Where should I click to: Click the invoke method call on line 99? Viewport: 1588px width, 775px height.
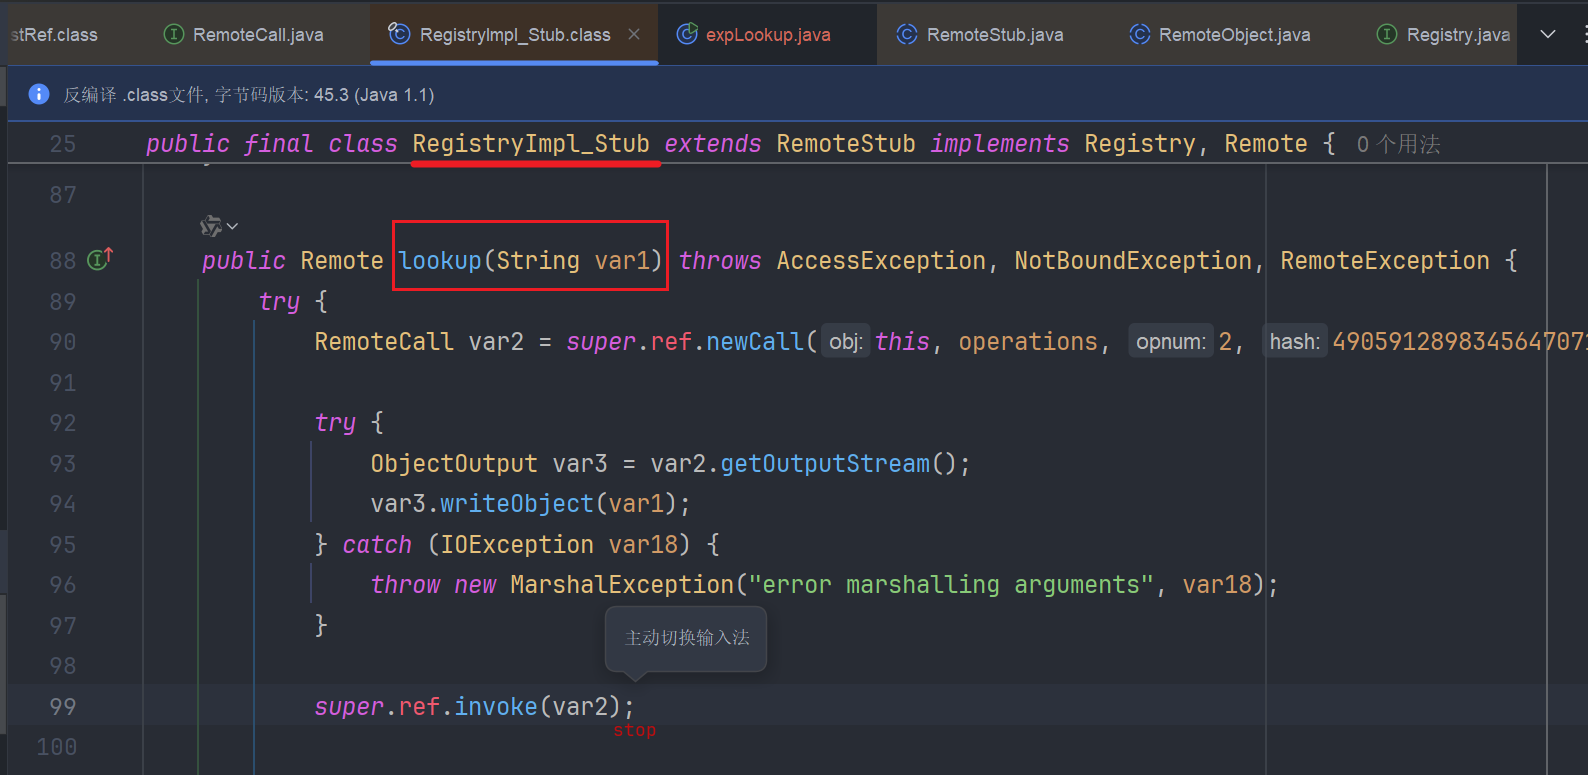click(496, 707)
